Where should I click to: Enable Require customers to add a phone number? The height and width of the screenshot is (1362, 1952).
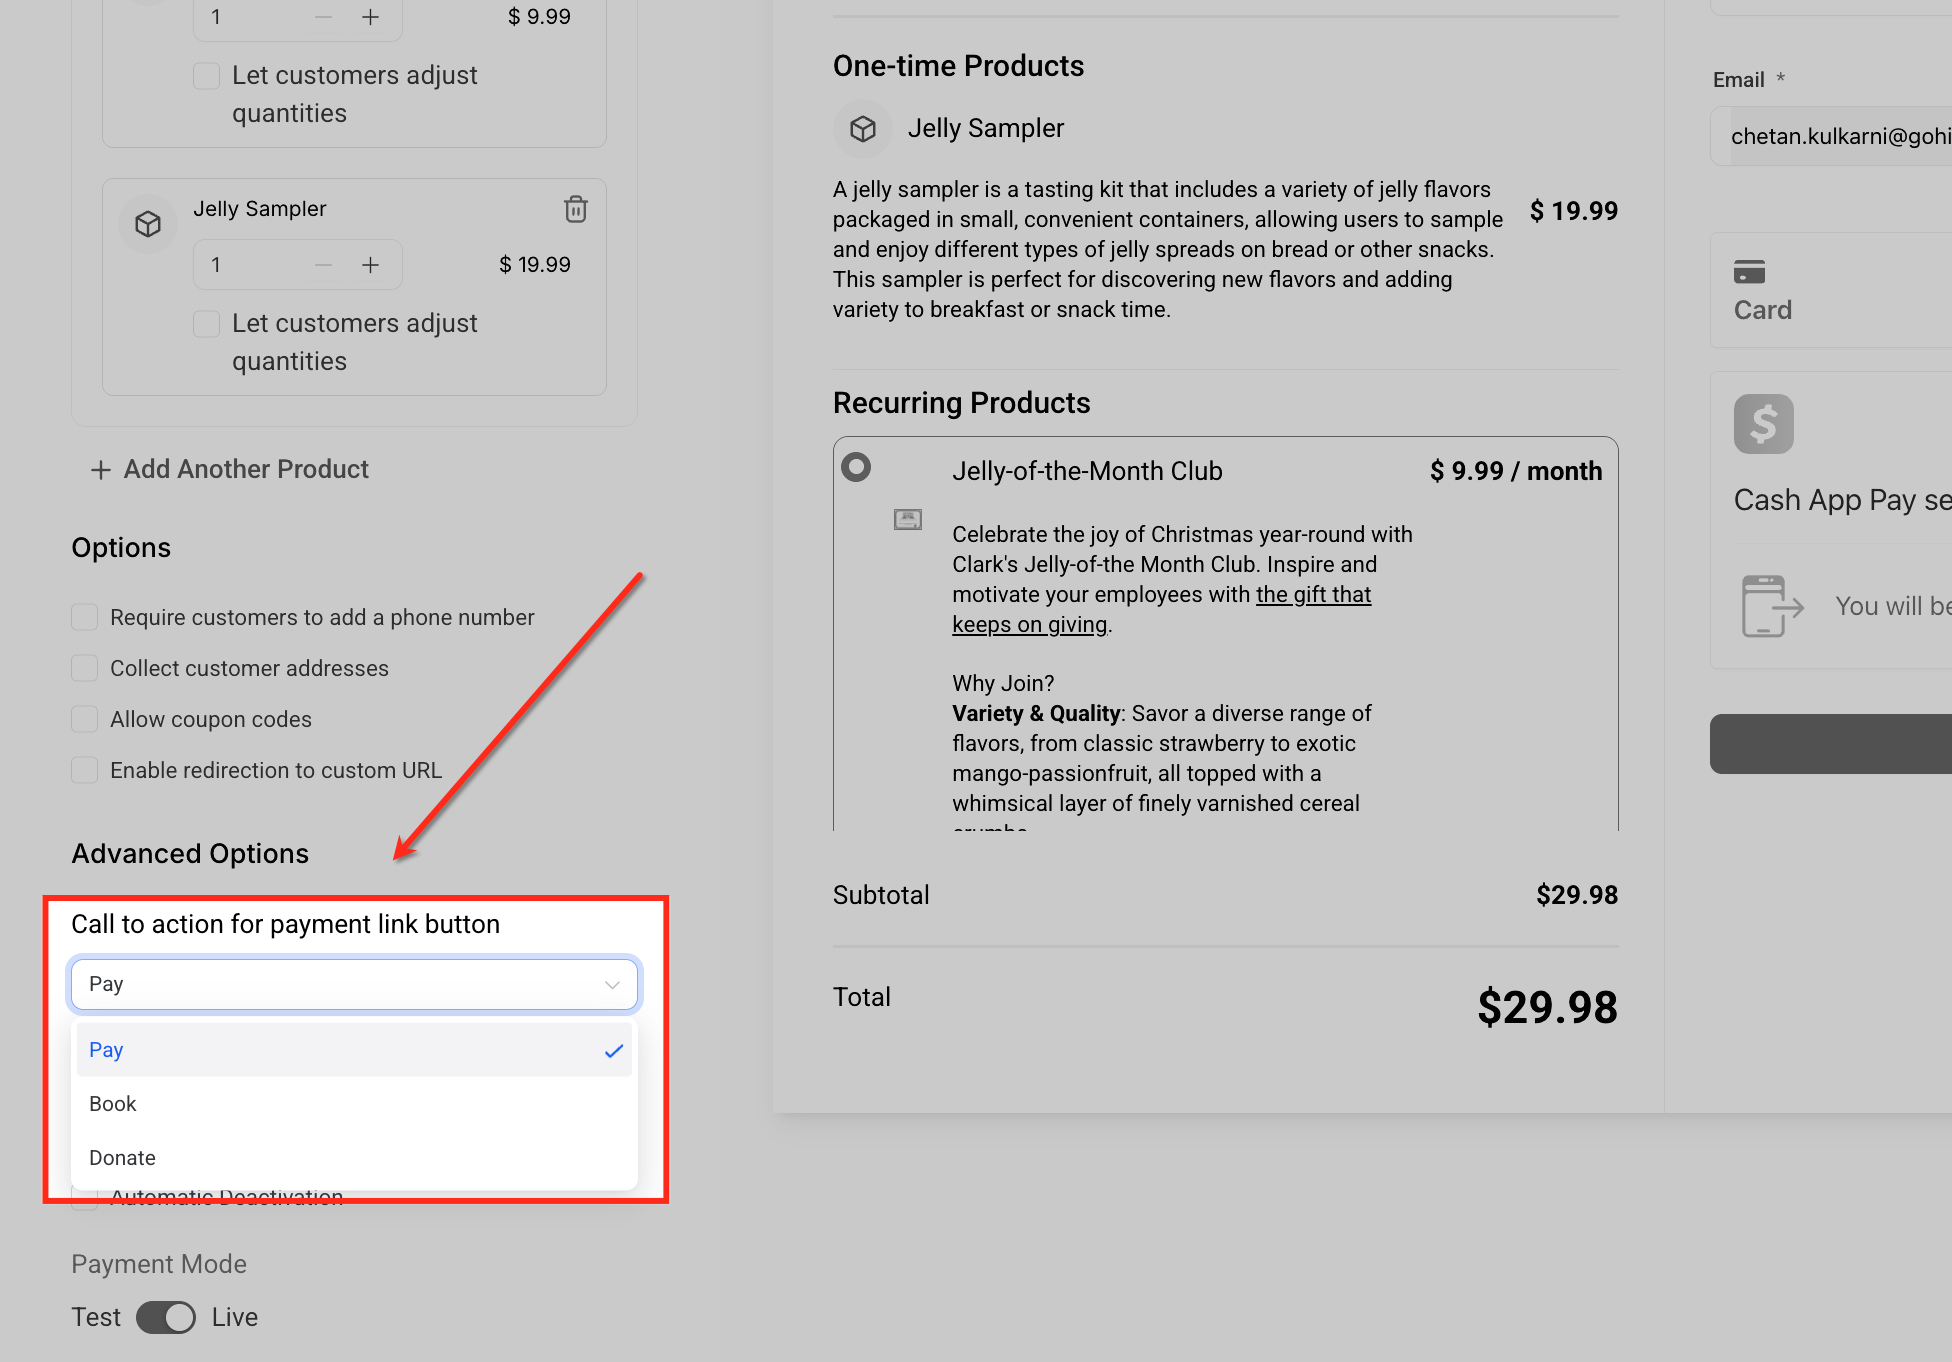(x=85, y=617)
